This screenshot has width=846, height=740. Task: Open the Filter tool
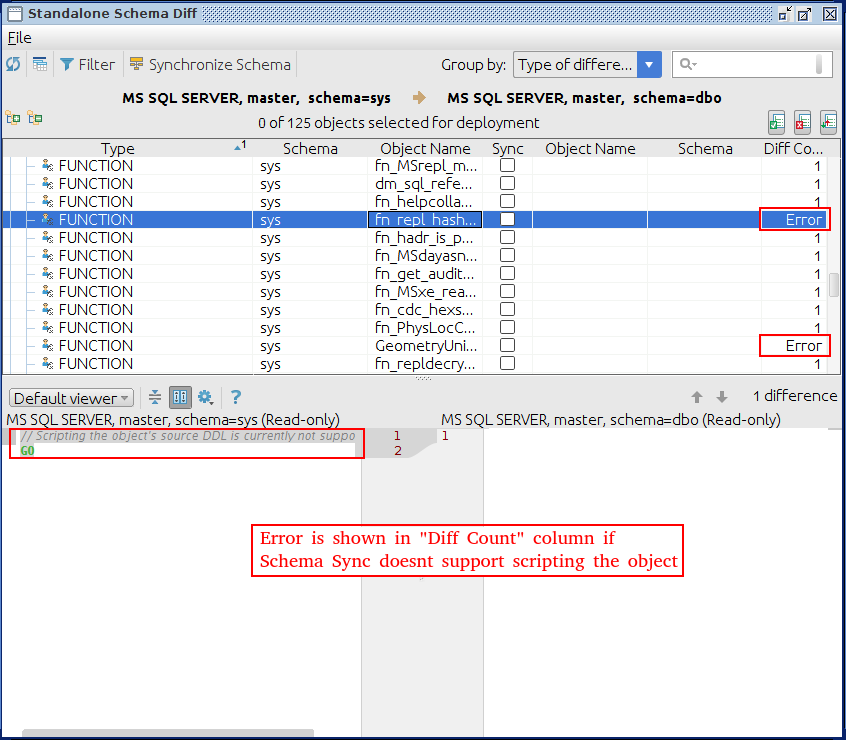[x=87, y=64]
